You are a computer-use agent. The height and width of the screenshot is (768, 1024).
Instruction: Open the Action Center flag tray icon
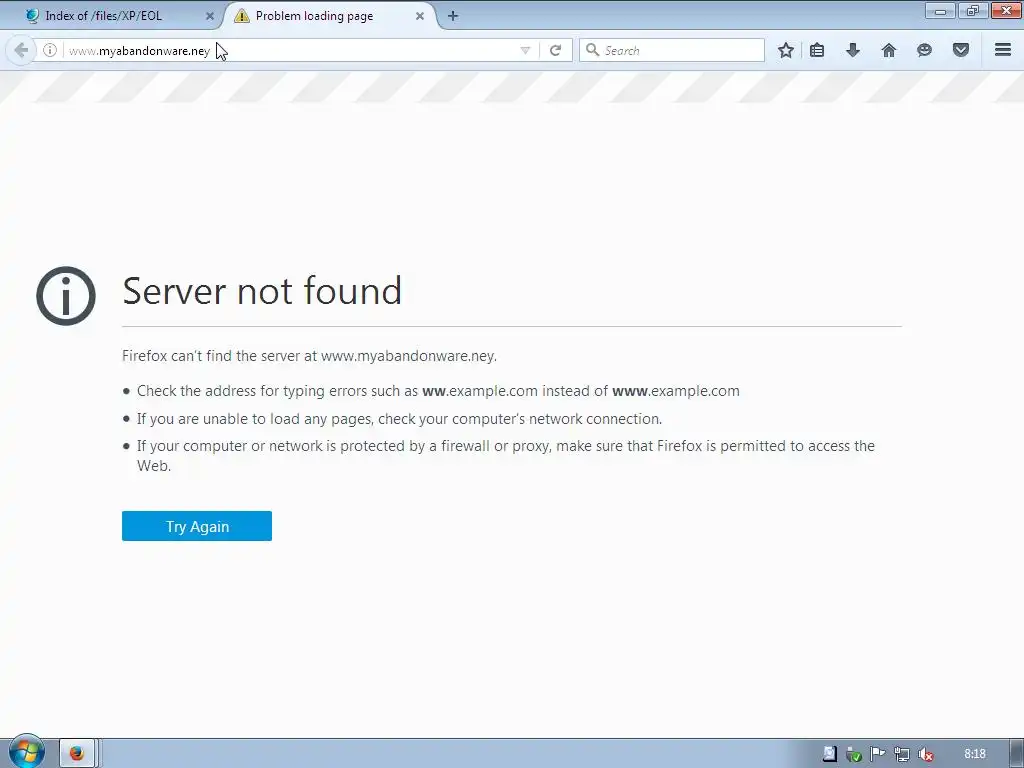tap(877, 754)
